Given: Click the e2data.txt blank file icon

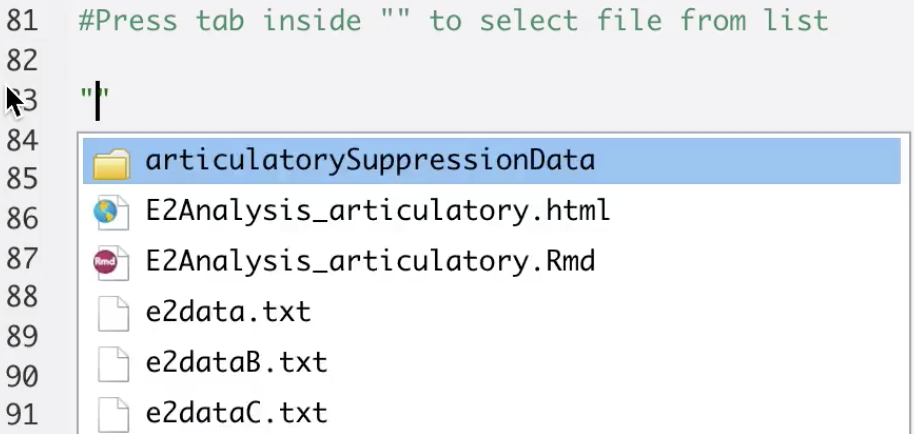Looking at the screenshot, I should tap(113, 313).
